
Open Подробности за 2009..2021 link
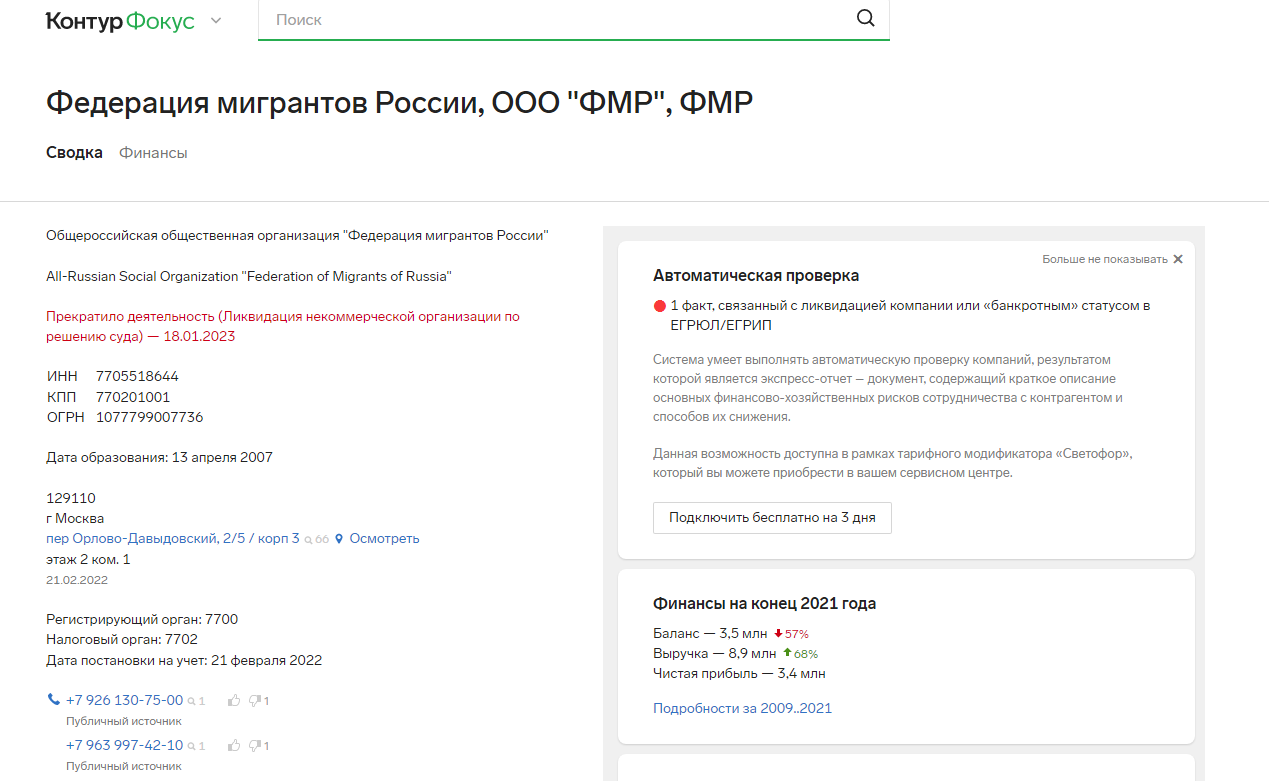[742, 708]
